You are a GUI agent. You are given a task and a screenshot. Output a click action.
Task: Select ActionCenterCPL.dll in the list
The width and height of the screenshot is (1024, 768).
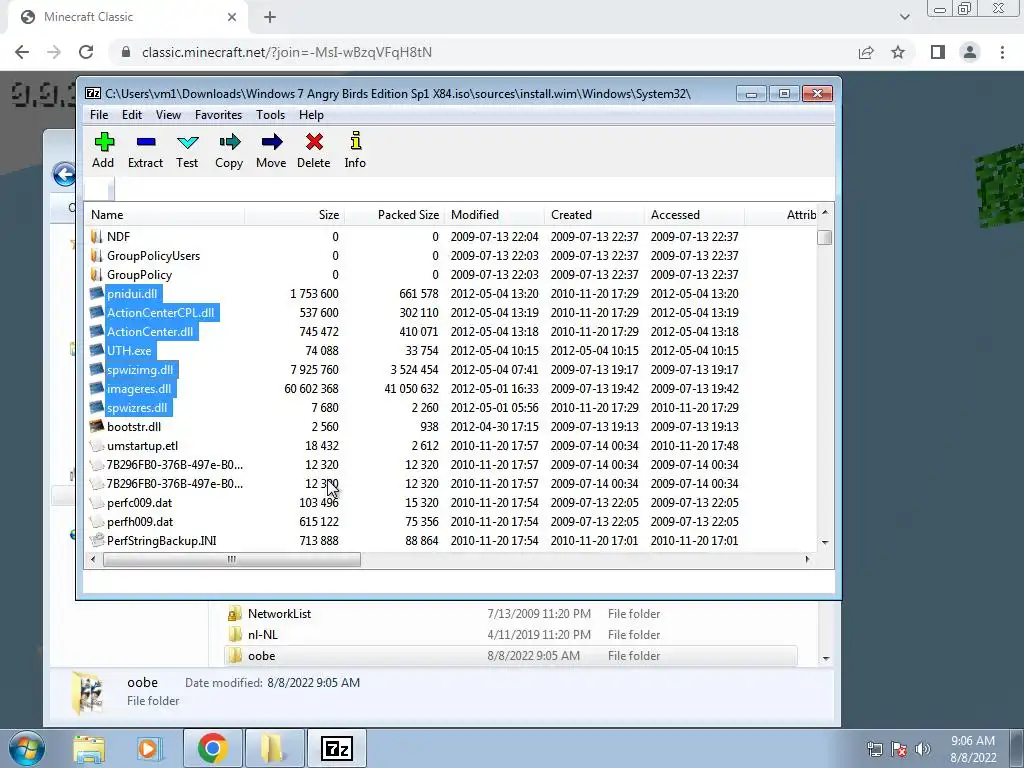161,313
